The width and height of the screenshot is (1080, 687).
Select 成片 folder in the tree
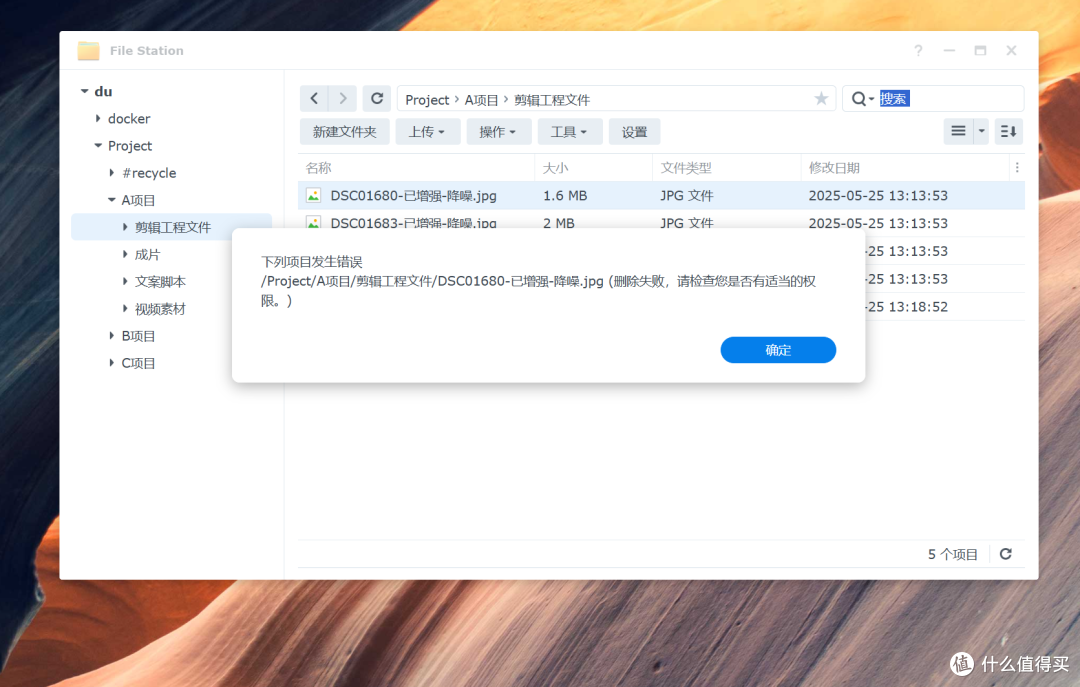click(x=147, y=254)
